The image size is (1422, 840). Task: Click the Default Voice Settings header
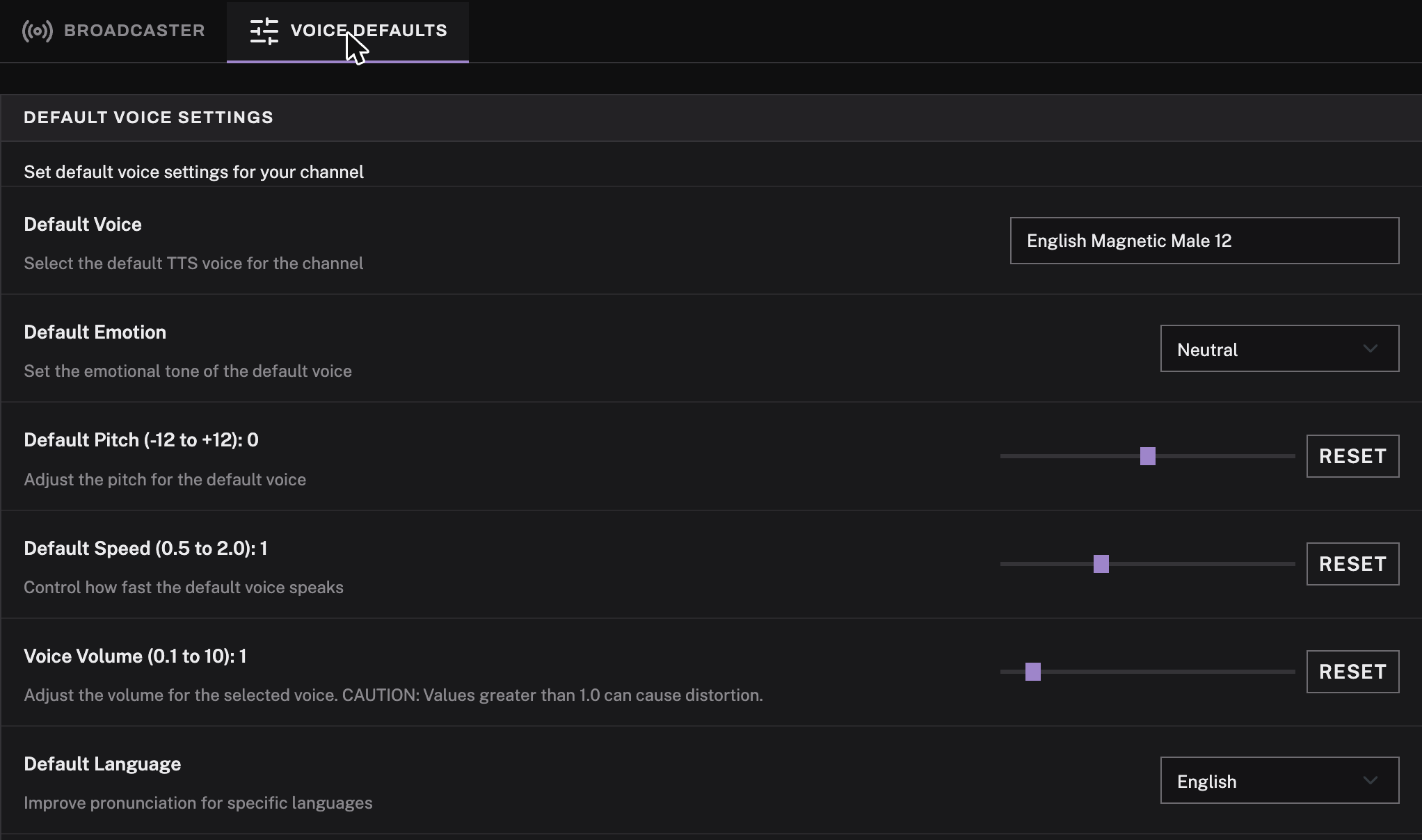click(x=148, y=117)
